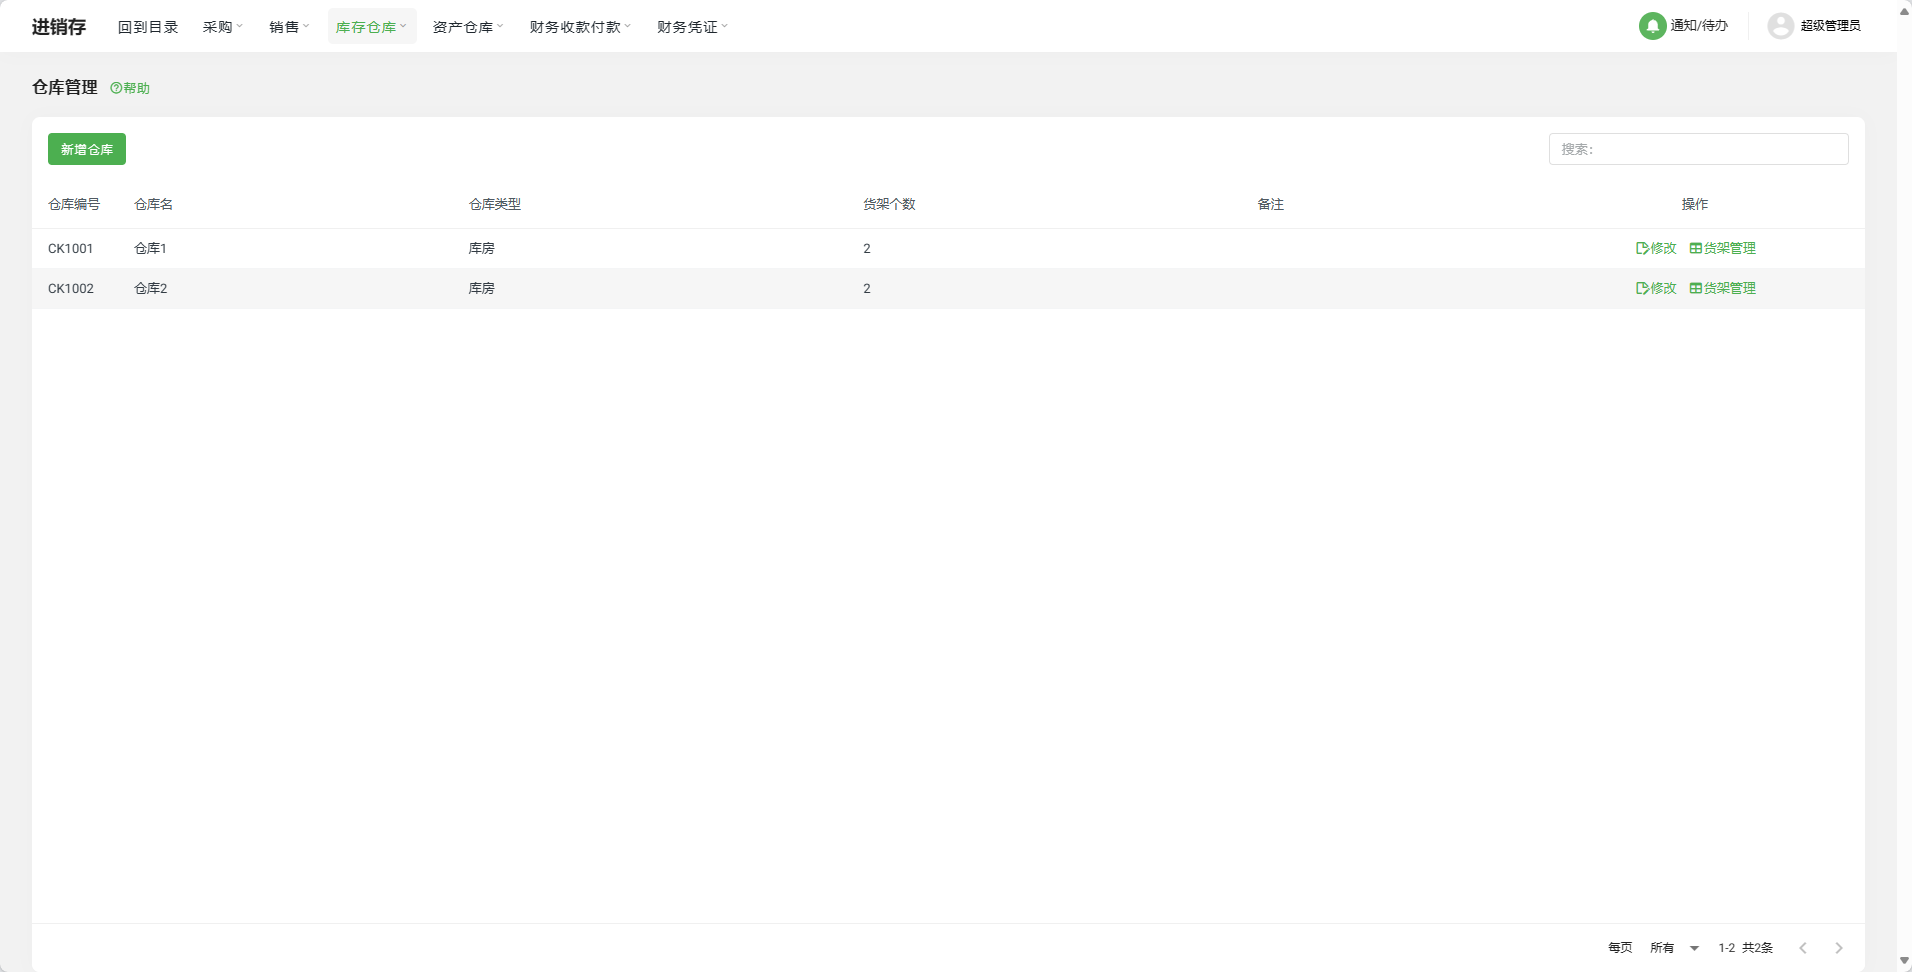Image resolution: width=1912 pixels, height=972 pixels.
Task: Click the 新增仓库 button
Action: coord(87,149)
